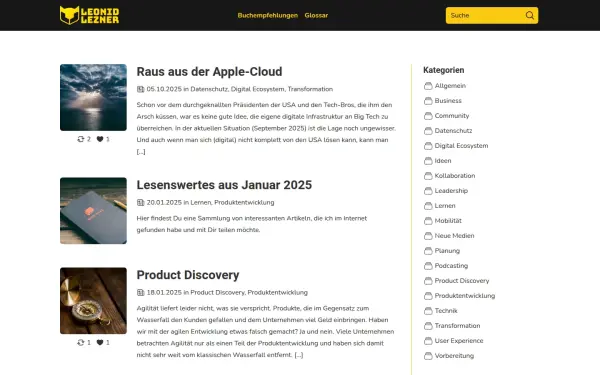
Task: Open the User Experience category link
Action: pyautogui.click(x=459, y=341)
